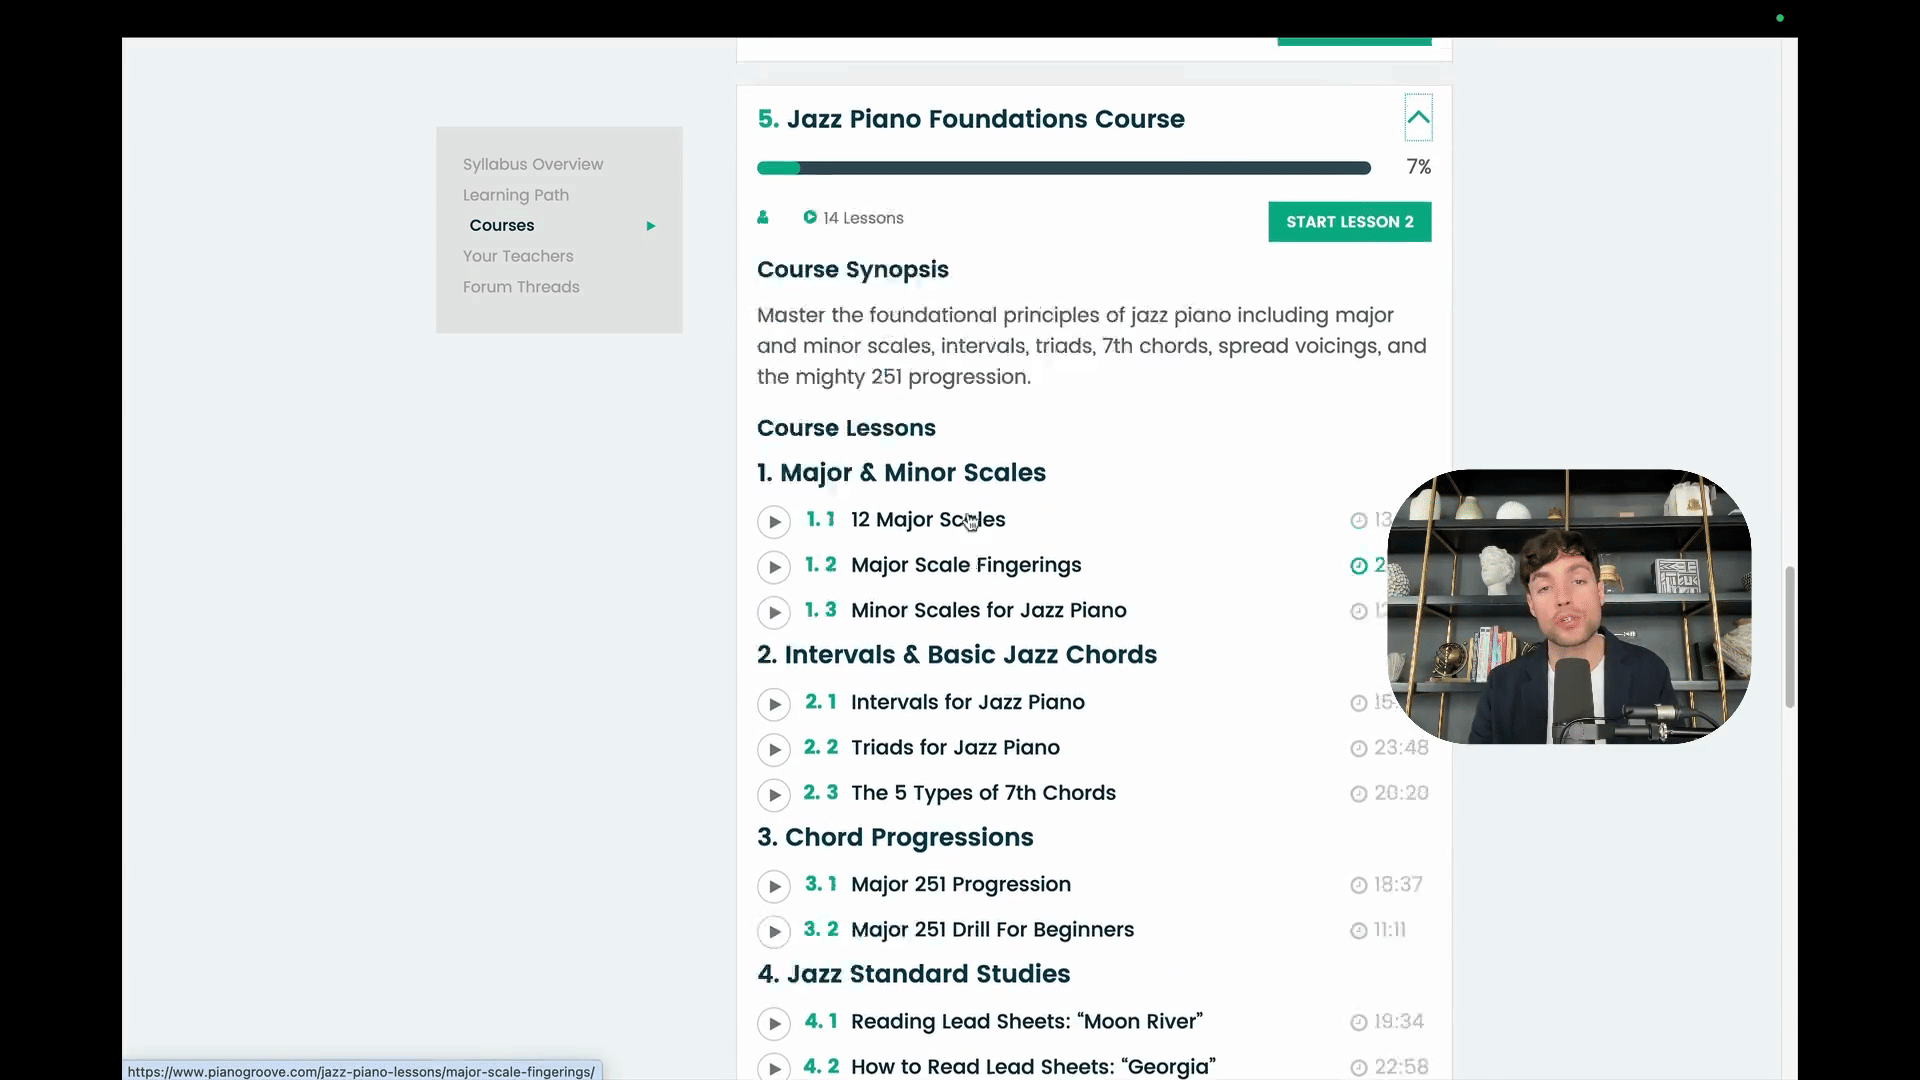Click the presenter webcam video bubble
This screenshot has height=1080, width=1920.
pyautogui.click(x=1568, y=607)
